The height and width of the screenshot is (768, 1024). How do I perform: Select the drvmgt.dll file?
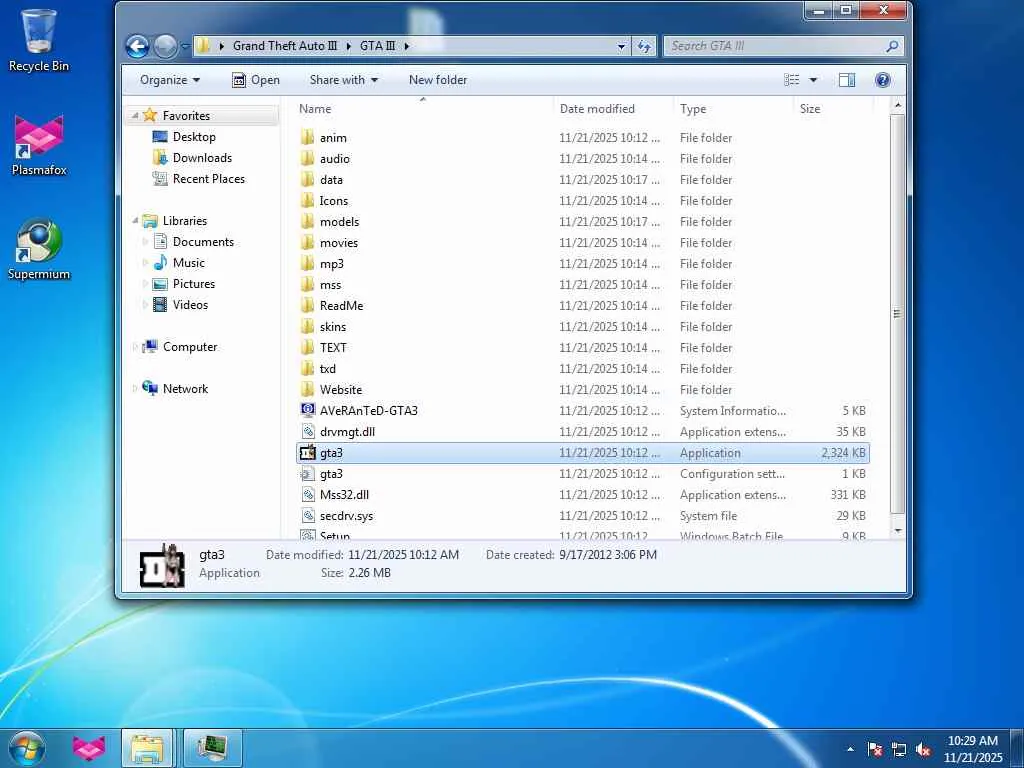click(583, 432)
